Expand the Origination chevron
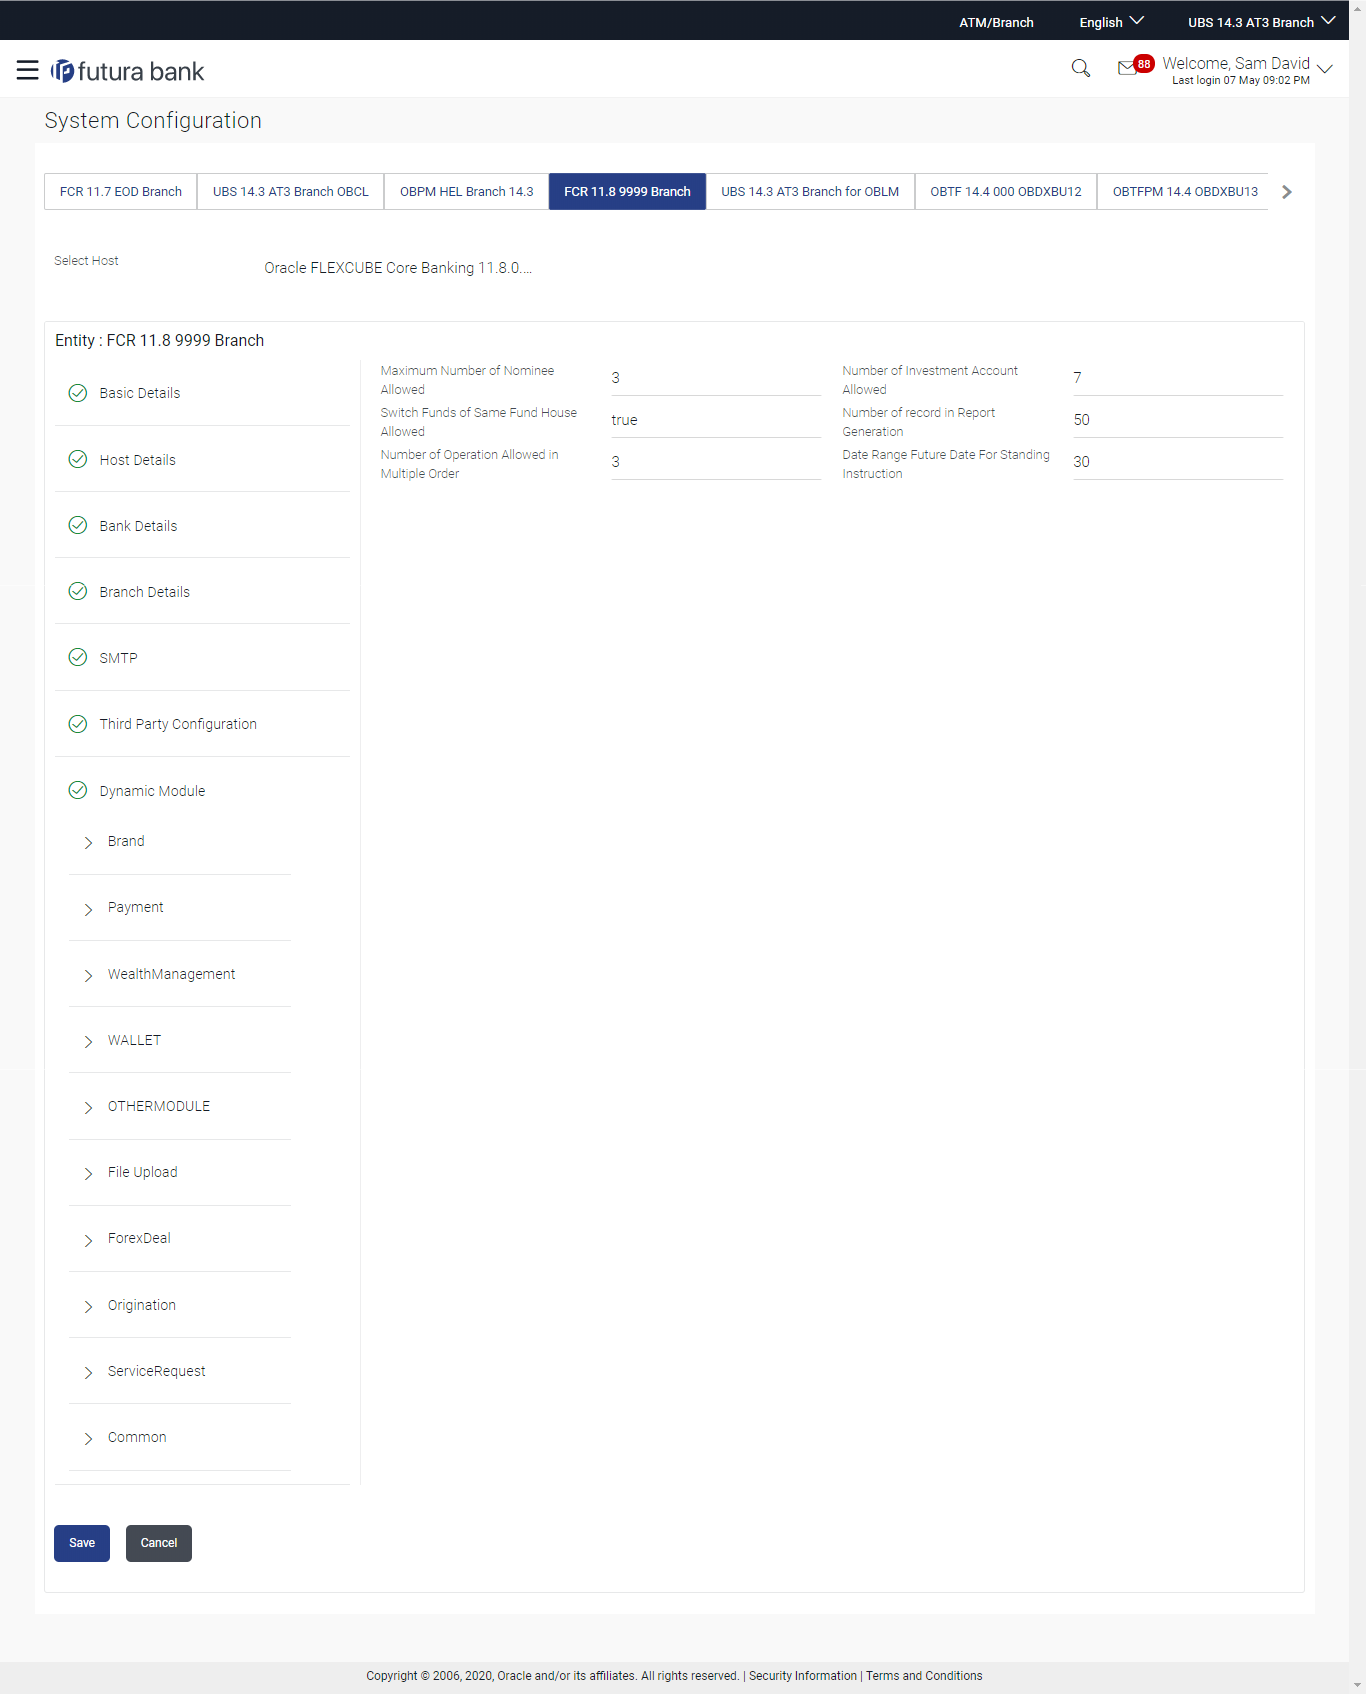 click(88, 1306)
